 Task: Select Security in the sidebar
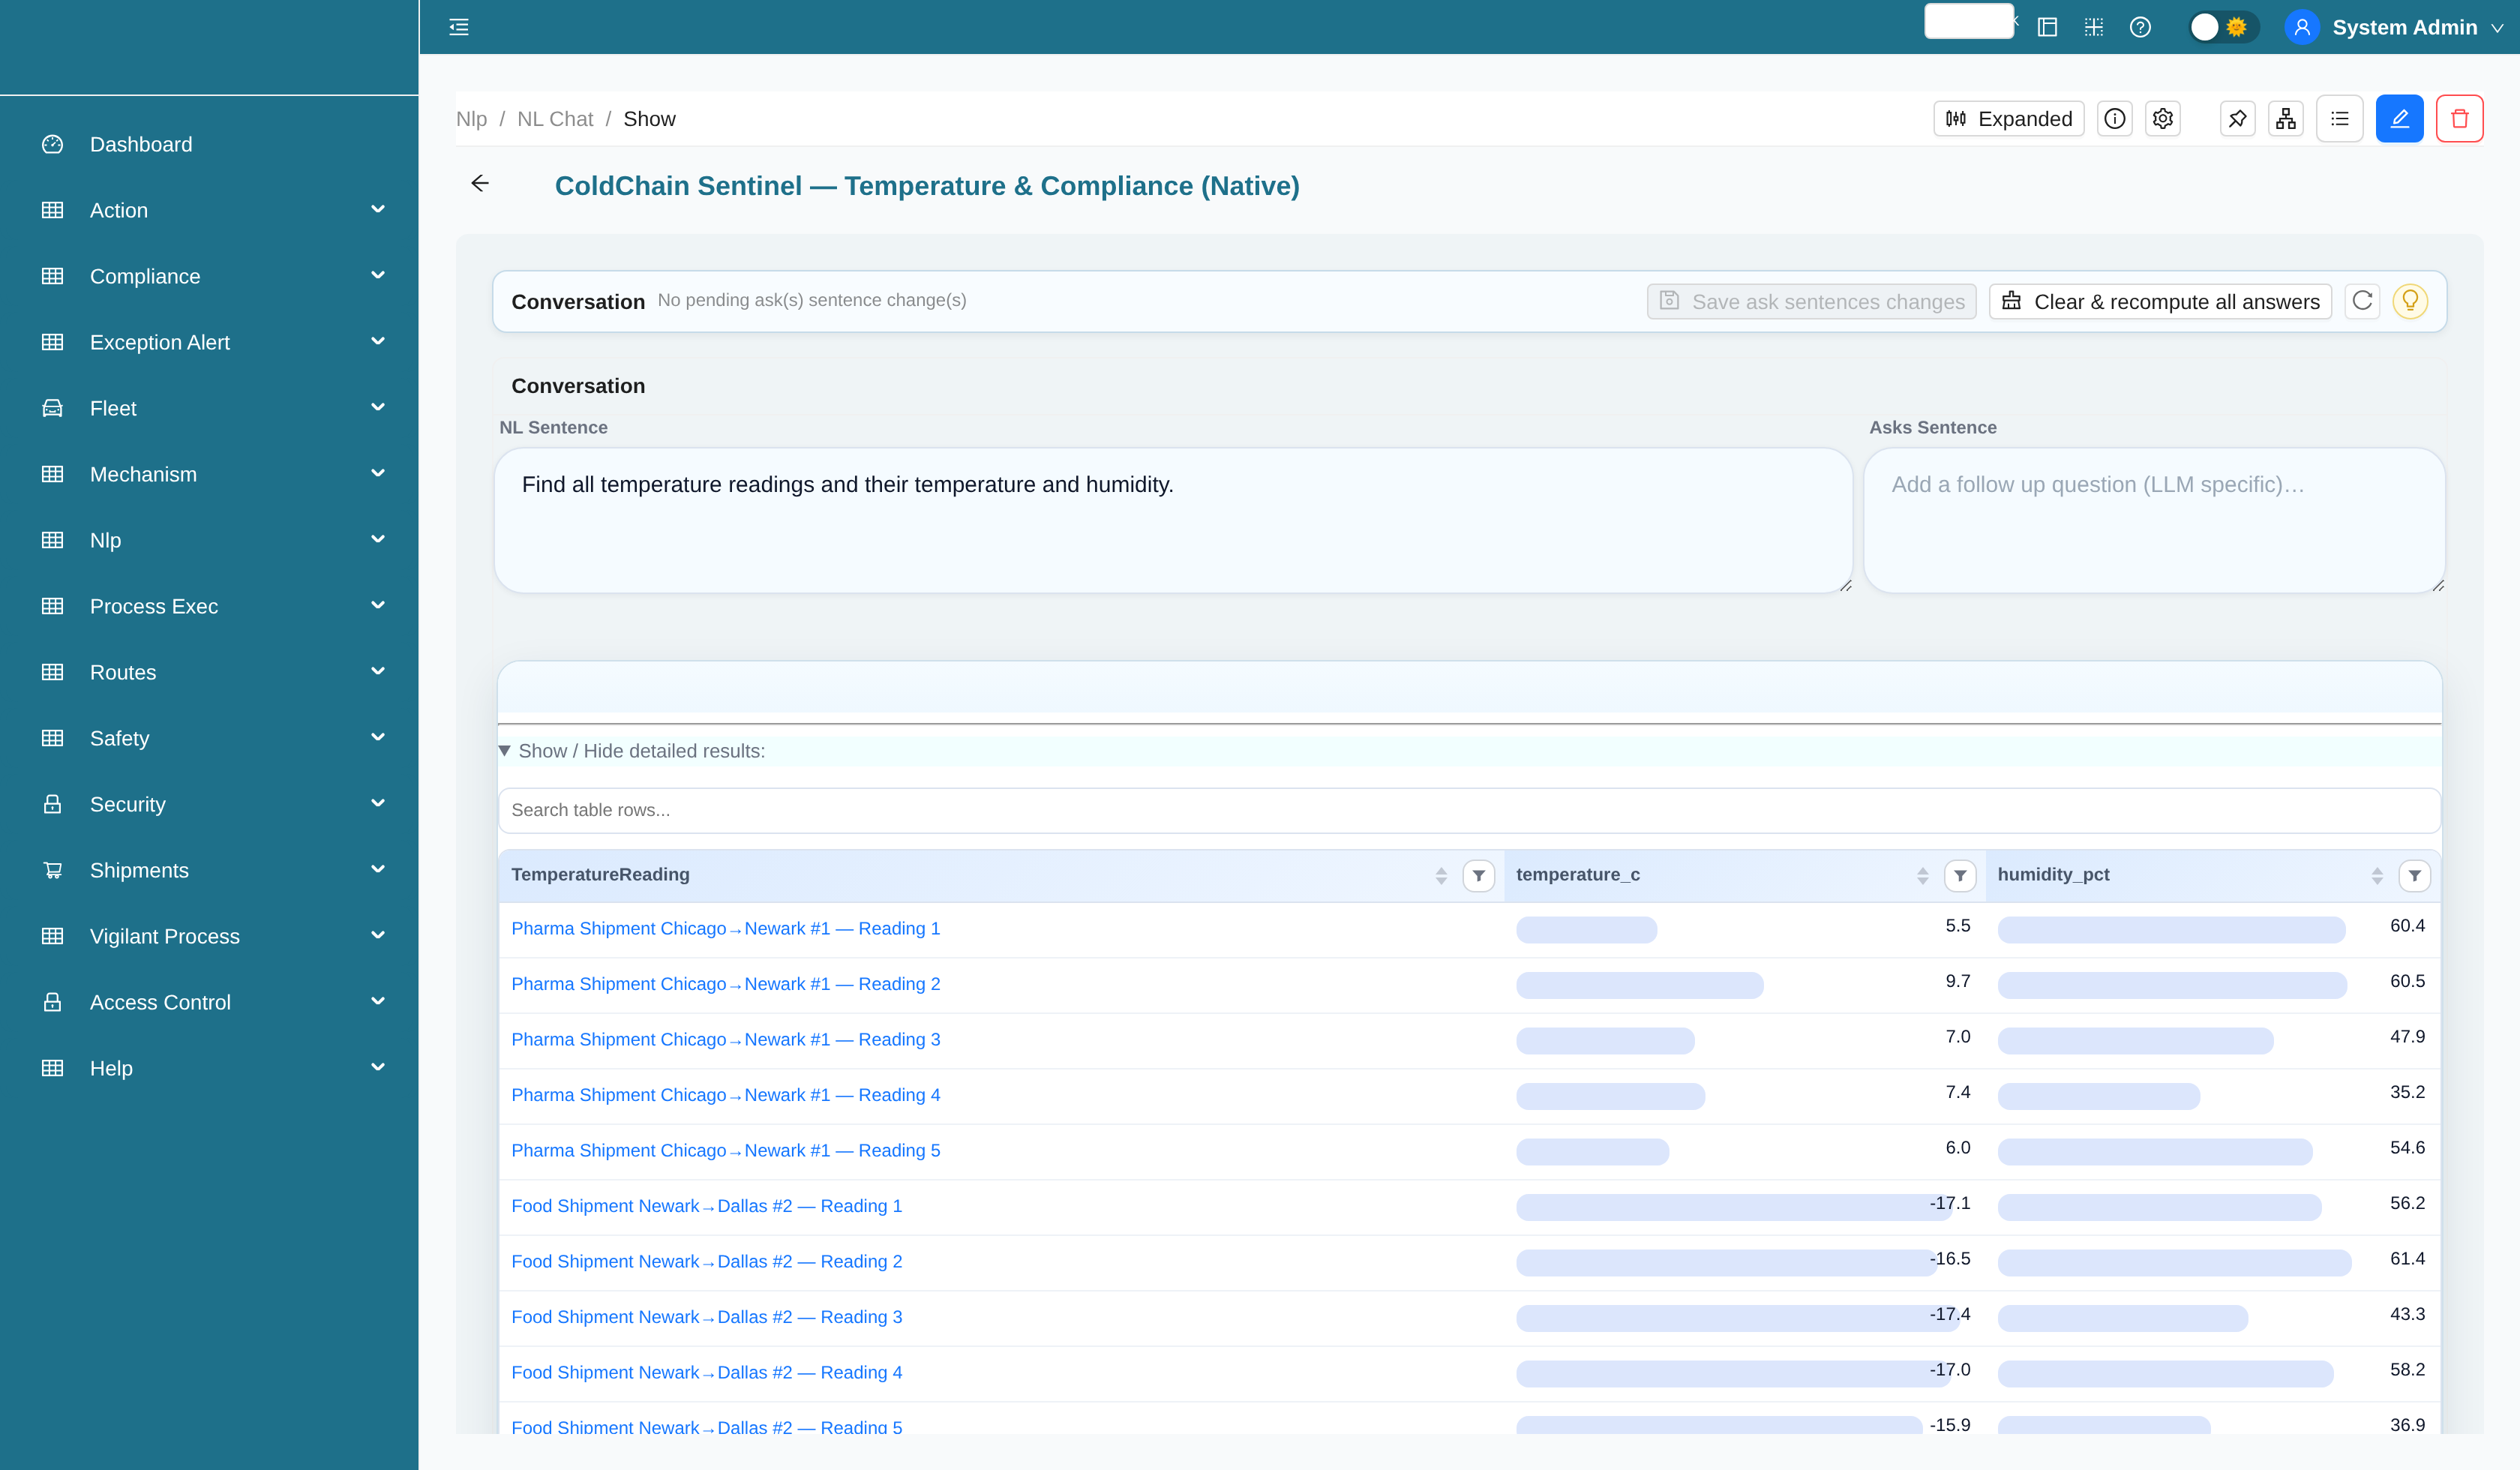point(209,804)
